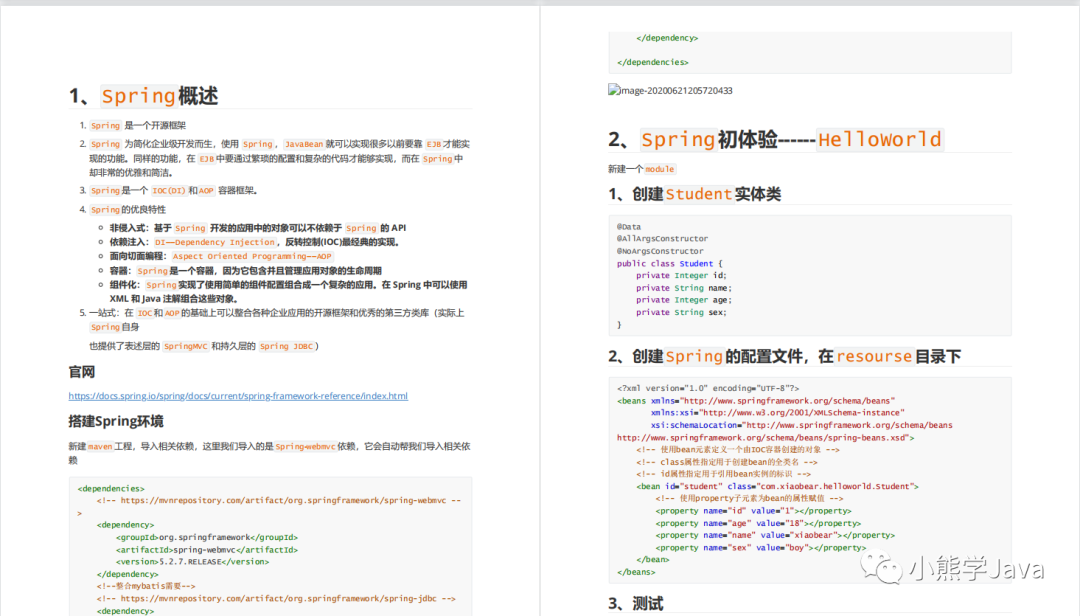Click the heading '2、Spring初体验------HelloWorld'
Screen dimensions: 1080x616
coord(776,140)
